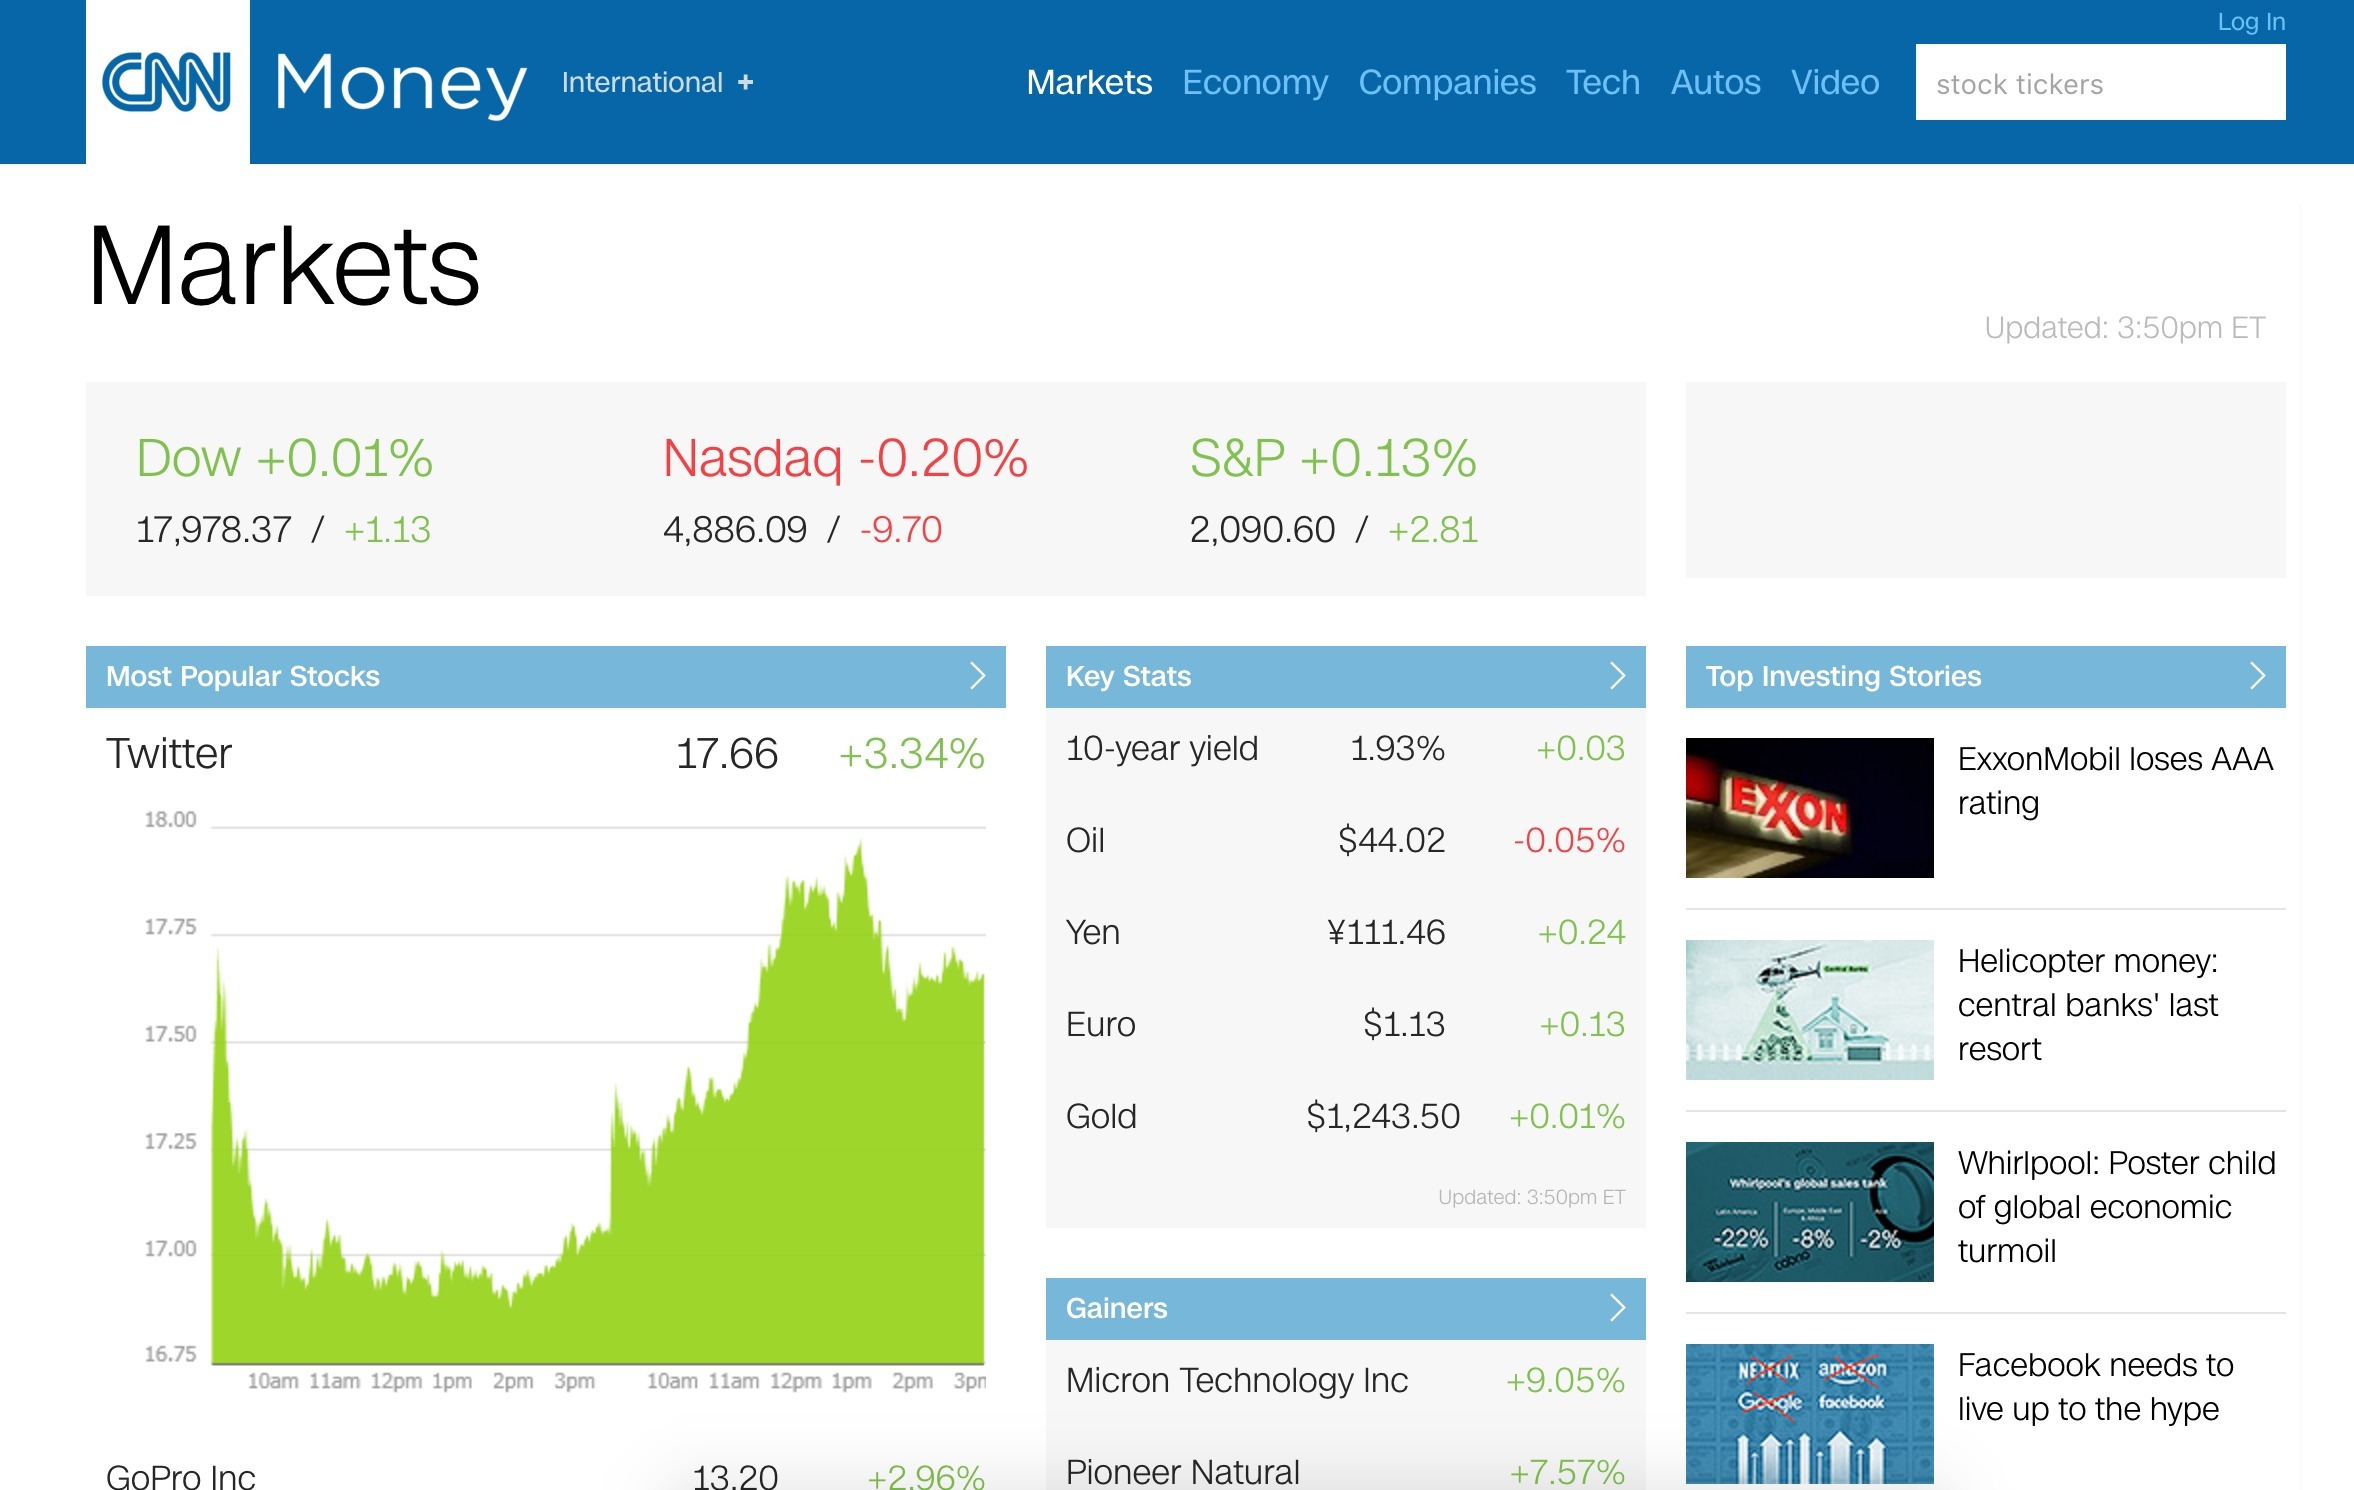This screenshot has width=2354, height=1490.
Task: Open the Netflix Amazon Facebook image
Action: click(1809, 1412)
